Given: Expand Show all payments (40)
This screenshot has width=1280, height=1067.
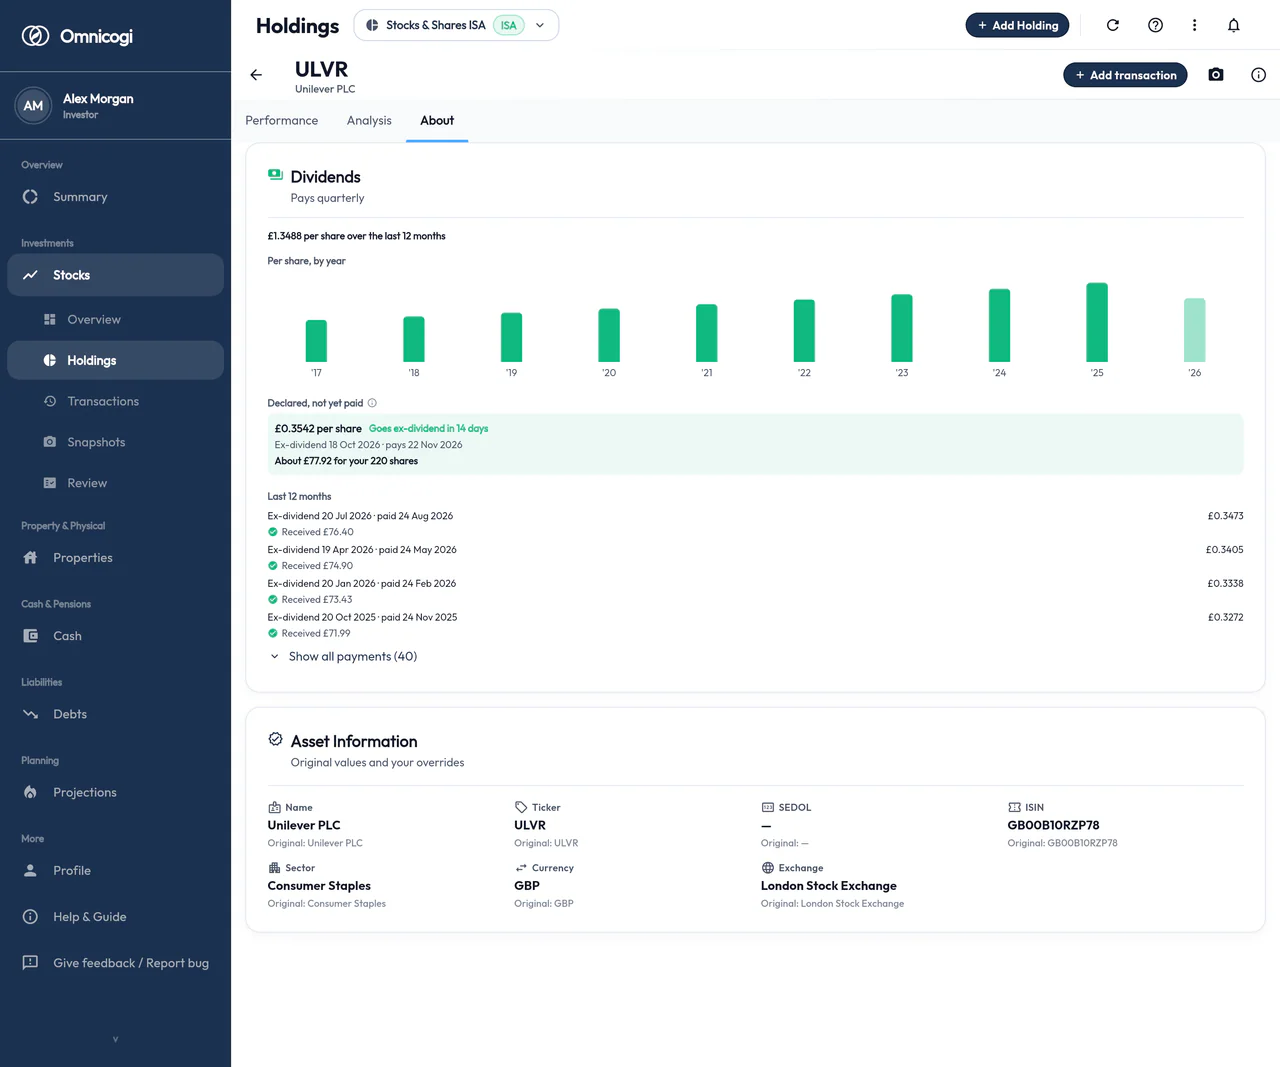Looking at the screenshot, I should tap(343, 657).
